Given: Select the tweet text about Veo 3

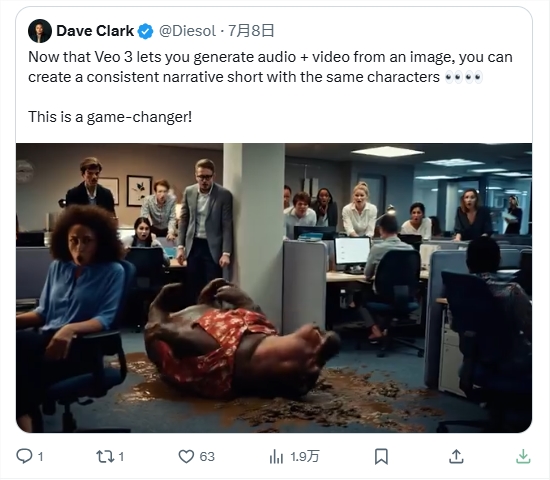Looking at the screenshot, I should pyautogui.click(x=270, y=67).
